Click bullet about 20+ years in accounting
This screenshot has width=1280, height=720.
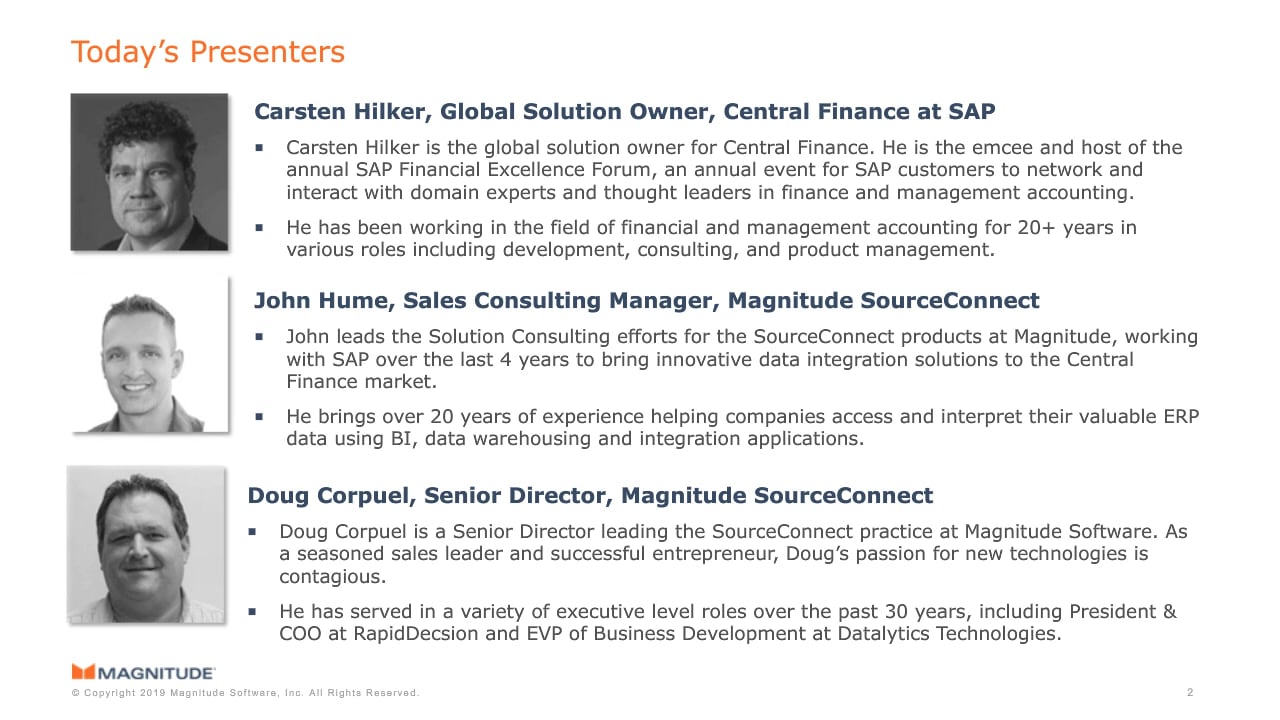(711, 239)
